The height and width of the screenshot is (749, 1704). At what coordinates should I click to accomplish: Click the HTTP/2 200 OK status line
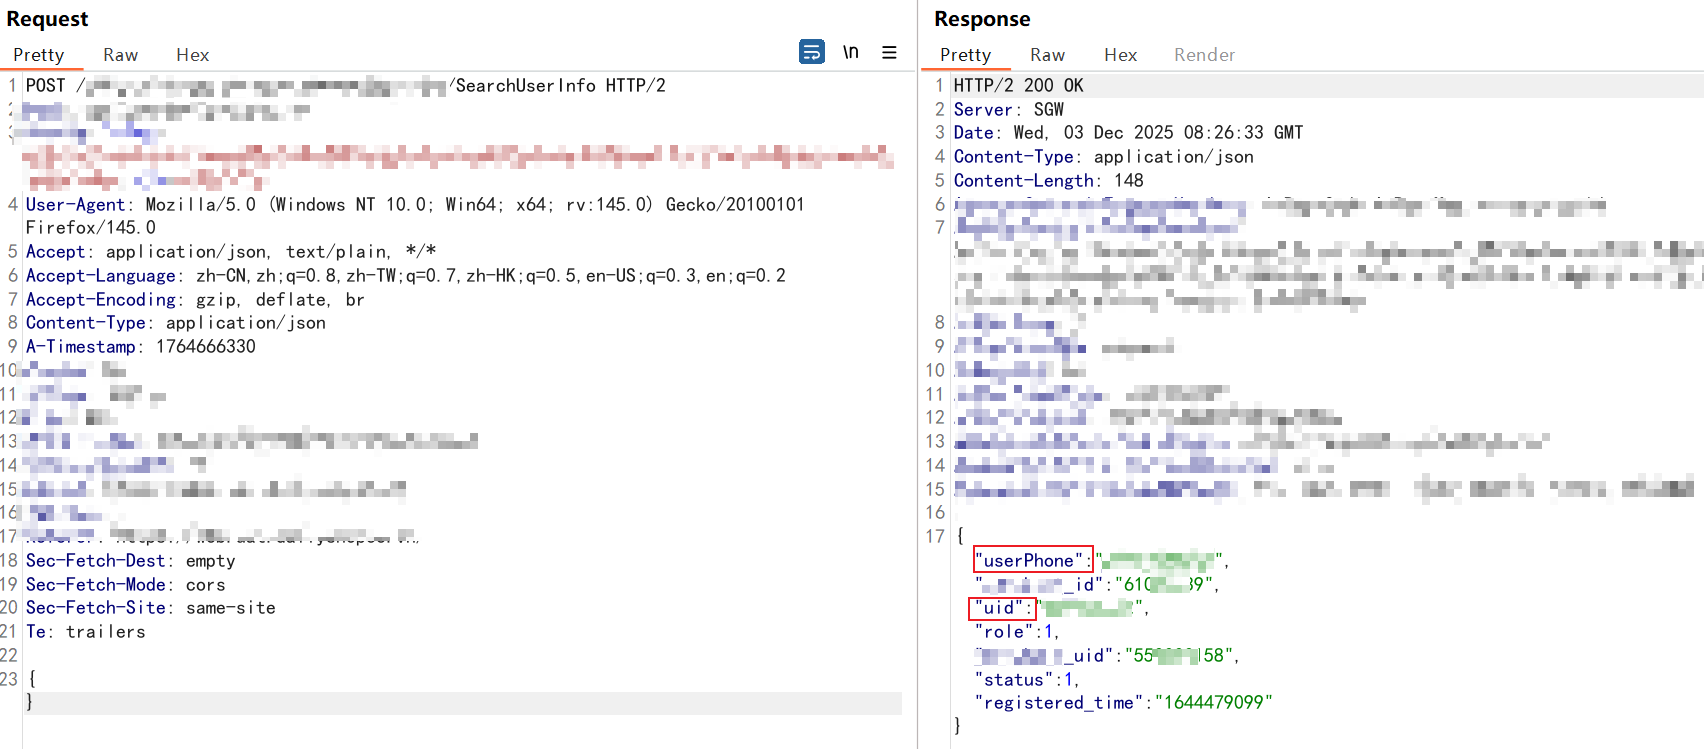pyautogui.click(x=1018, y=86)
